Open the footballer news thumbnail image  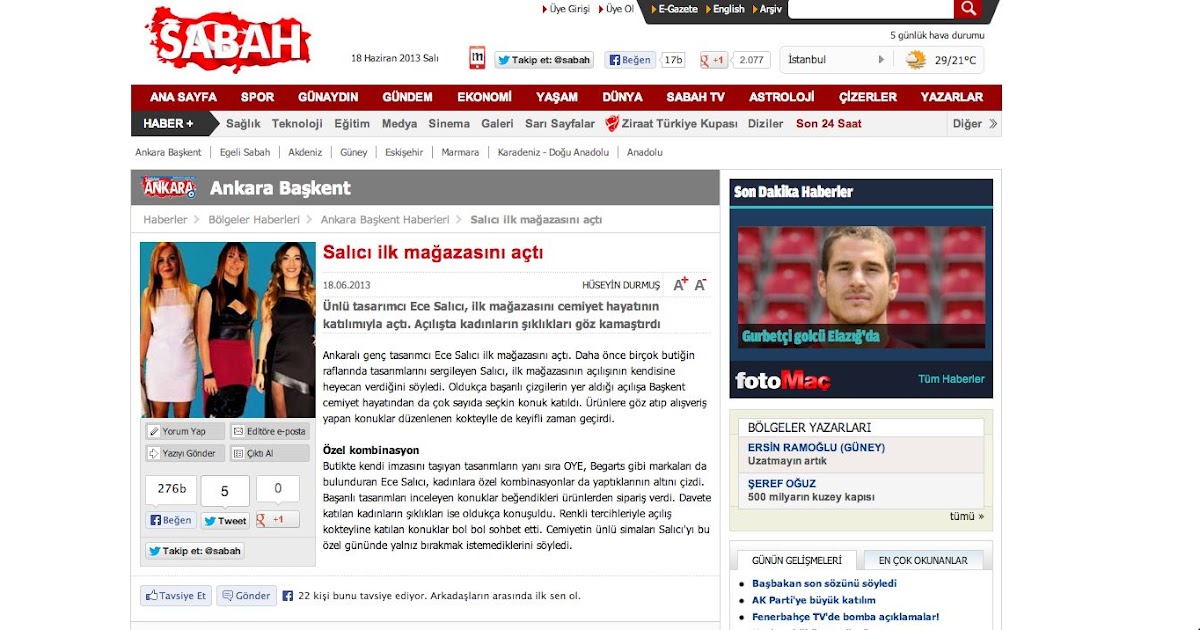click(861, 286)
